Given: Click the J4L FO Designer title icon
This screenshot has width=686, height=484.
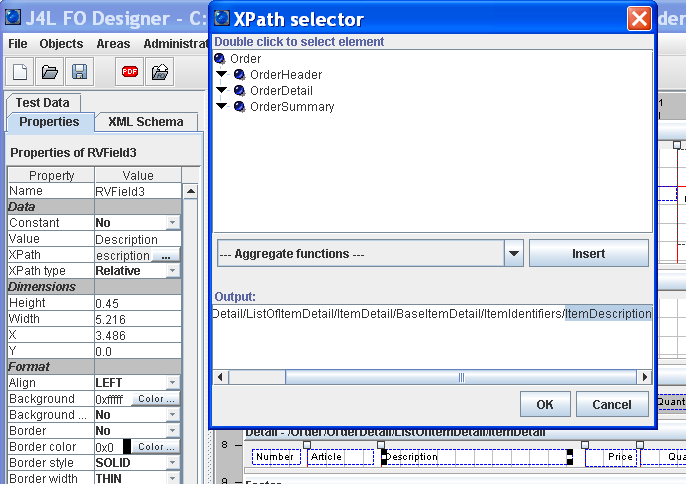Looking at the screenshot, I should [x=13, y=17].
